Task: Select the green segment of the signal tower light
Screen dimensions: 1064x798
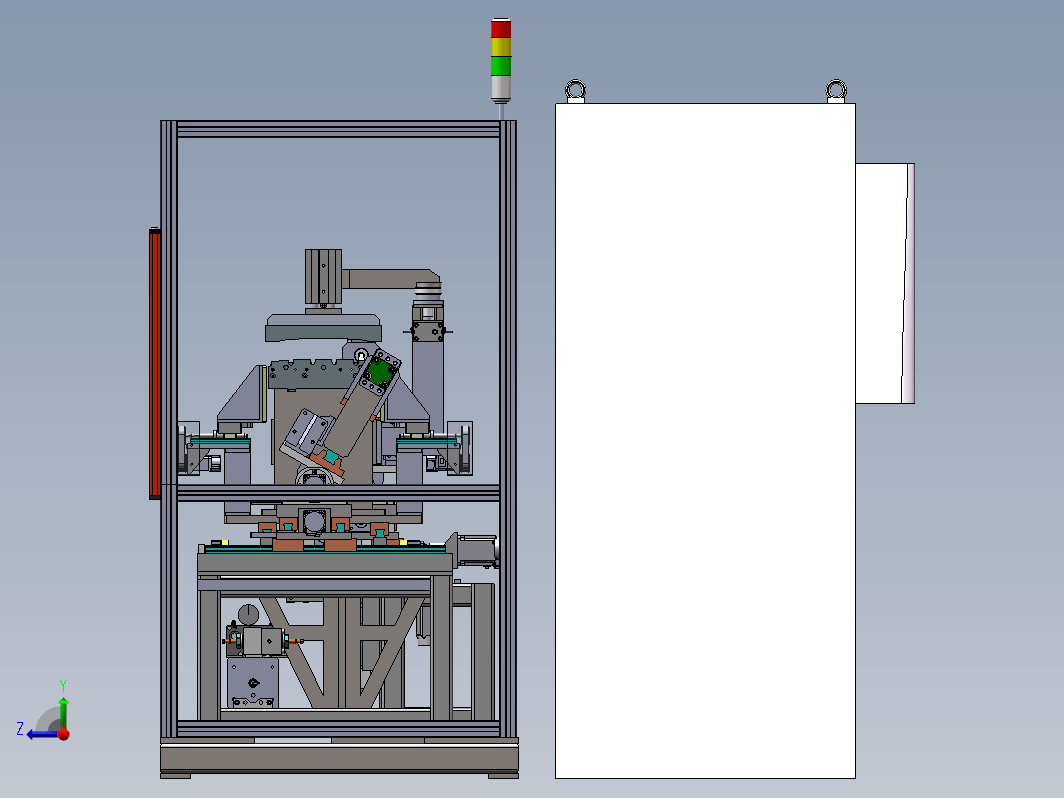Action: [x=501, y=66]
